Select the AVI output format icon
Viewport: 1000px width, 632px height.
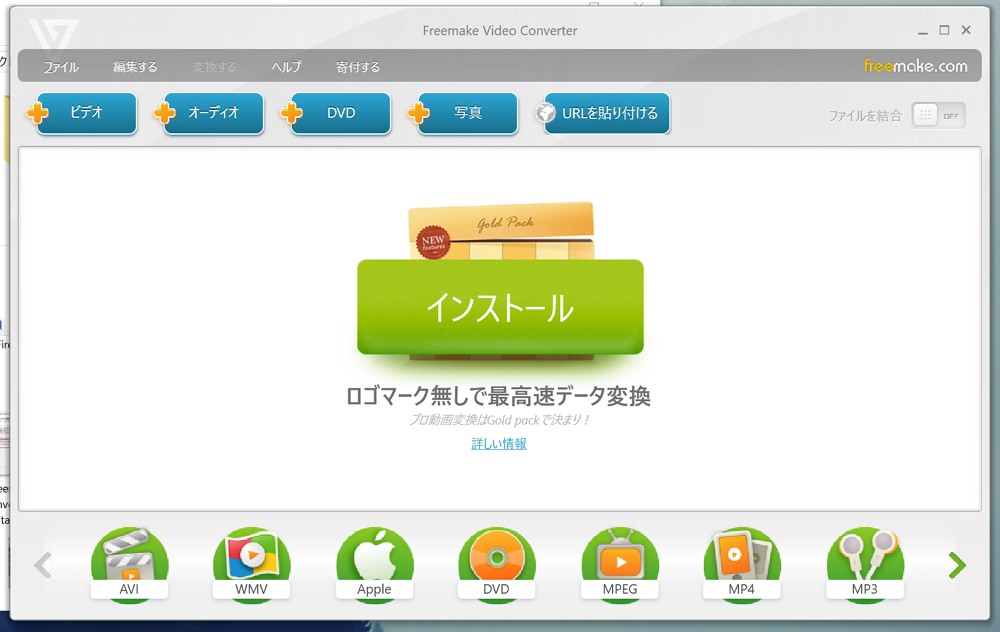click(x=128, y=560)
